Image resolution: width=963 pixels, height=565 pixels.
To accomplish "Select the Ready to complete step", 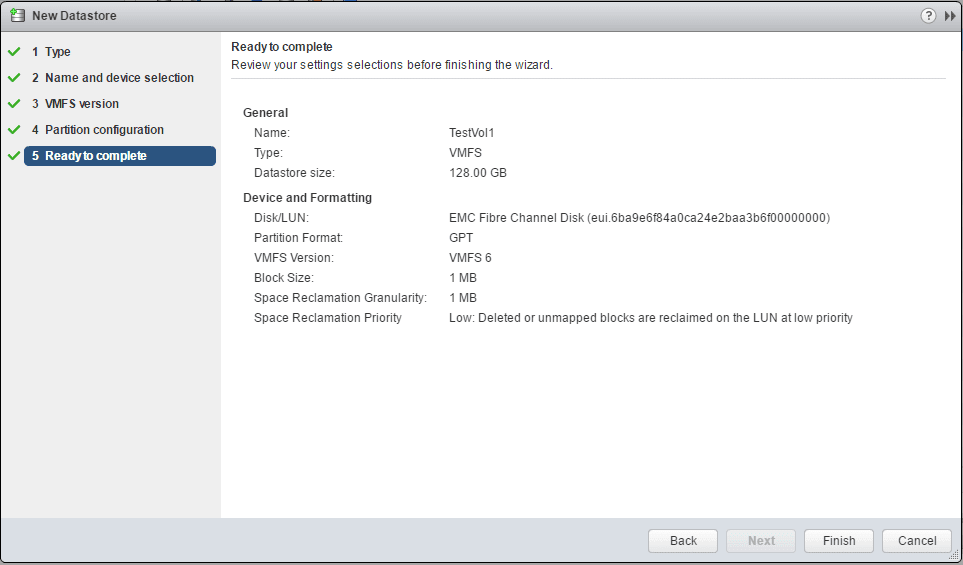I will (x=95, y=156).
